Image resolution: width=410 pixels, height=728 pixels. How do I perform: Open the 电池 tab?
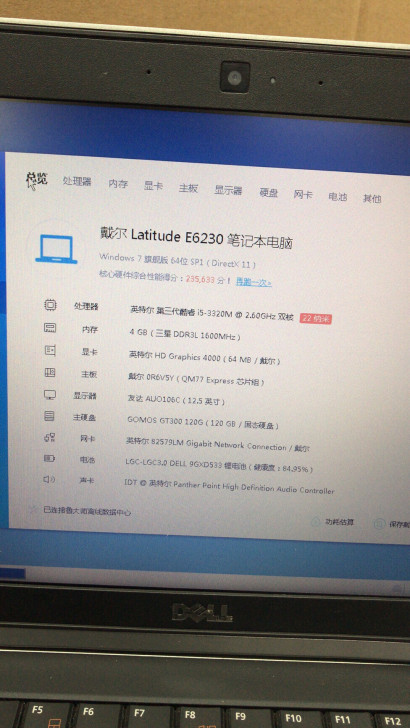[338, 196]
